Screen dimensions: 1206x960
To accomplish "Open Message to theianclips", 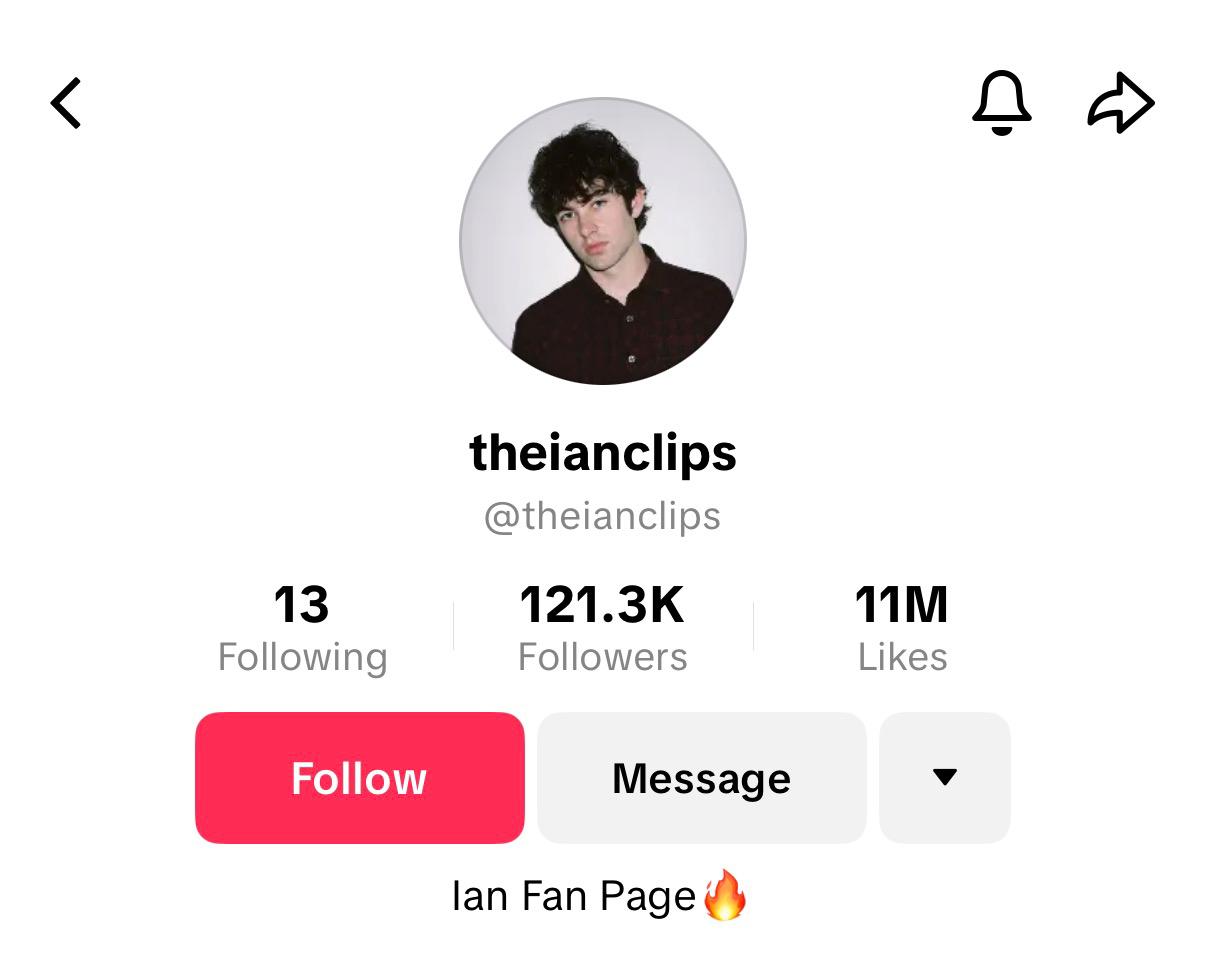I will [x=702, y=778].
